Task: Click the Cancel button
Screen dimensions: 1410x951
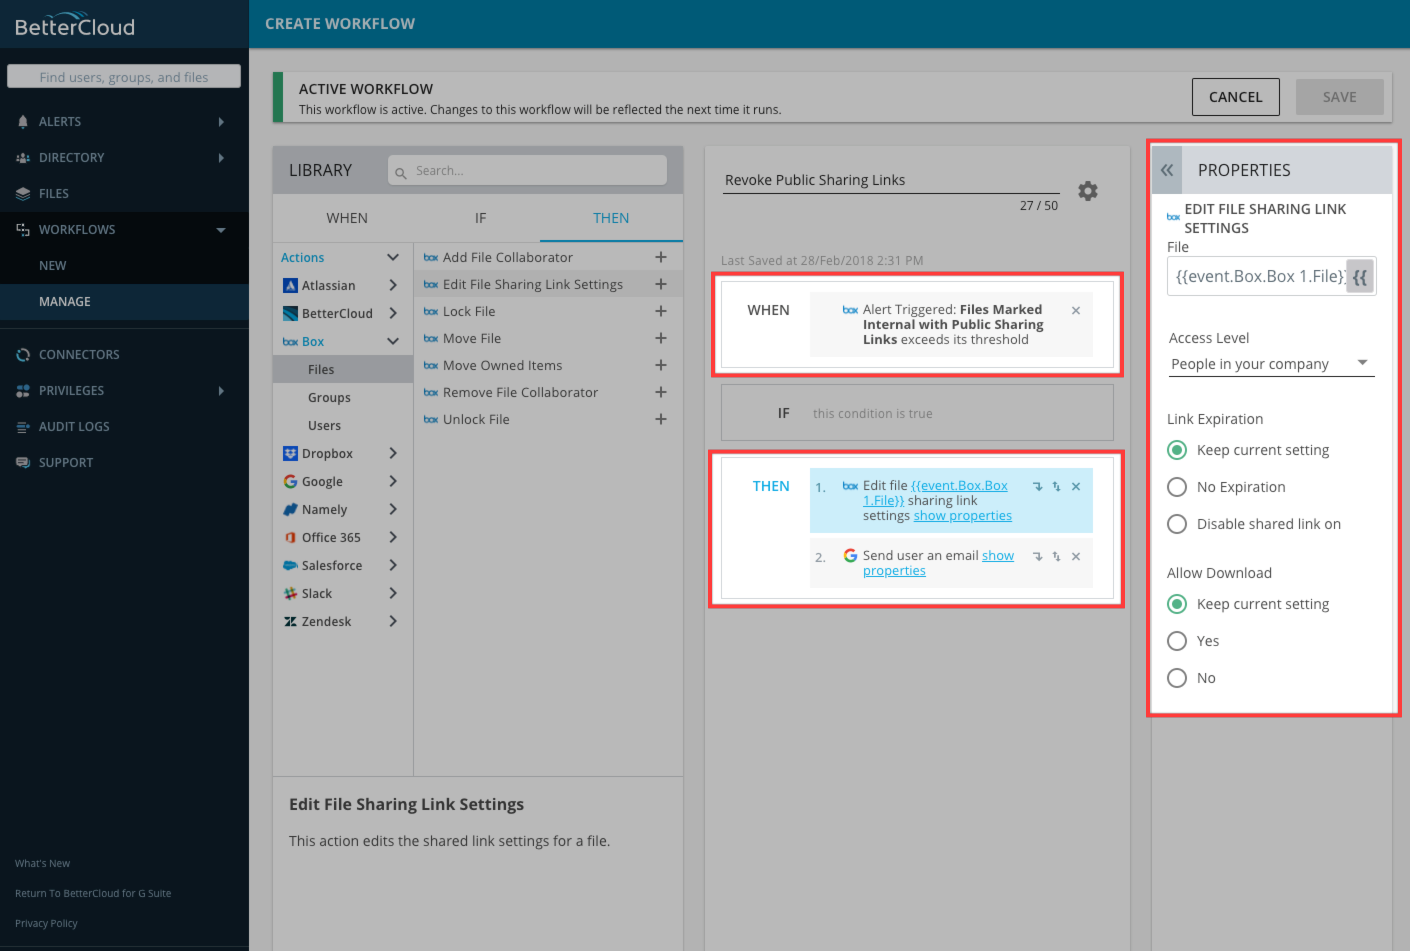Action: coord(1236,97)
